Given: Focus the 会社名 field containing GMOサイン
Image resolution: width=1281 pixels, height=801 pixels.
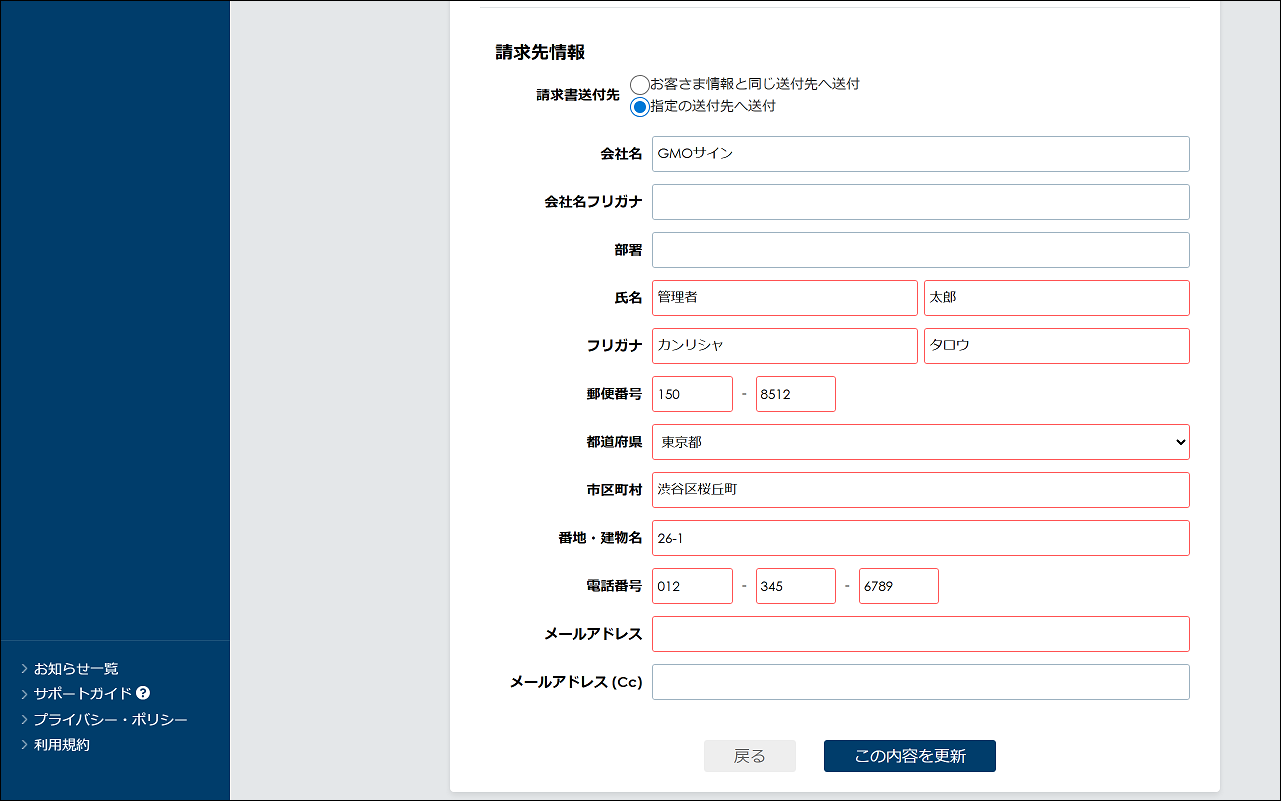Looking at the screenshot, I should (920, 154).
